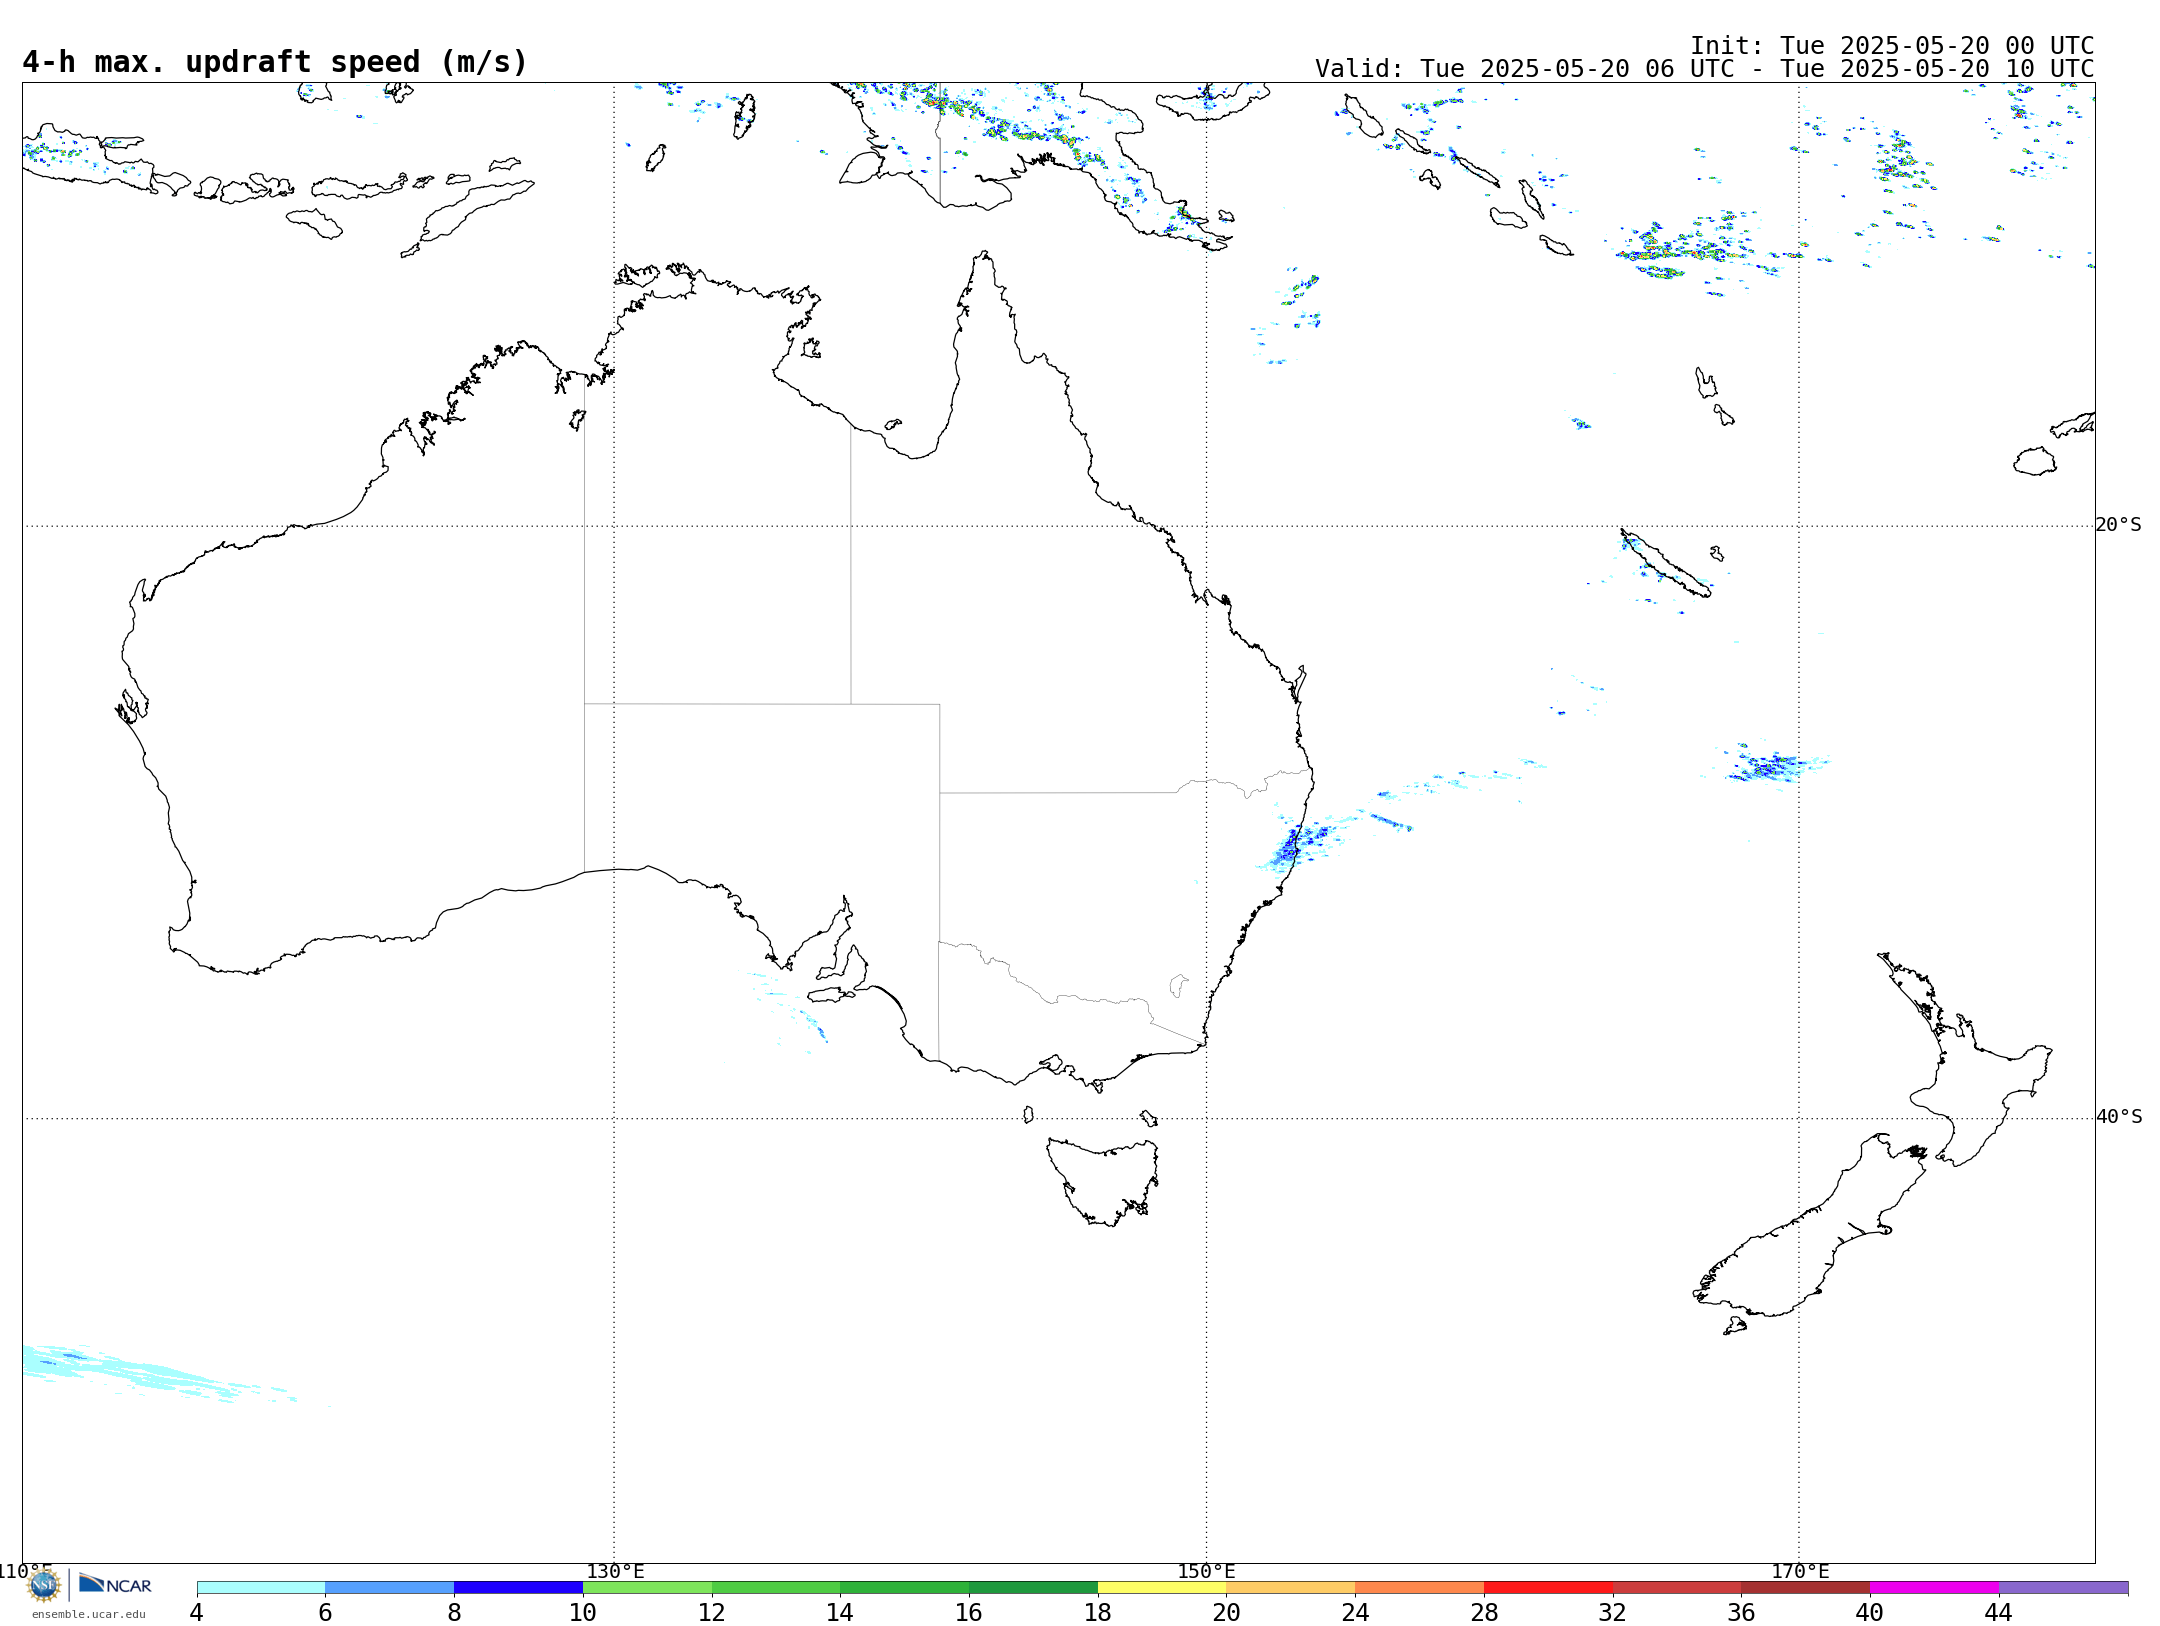The width and height of the screenshot is (2160, 1626).
Task: Click colorbar tick label 4
Action: (x=197, y=1612)
